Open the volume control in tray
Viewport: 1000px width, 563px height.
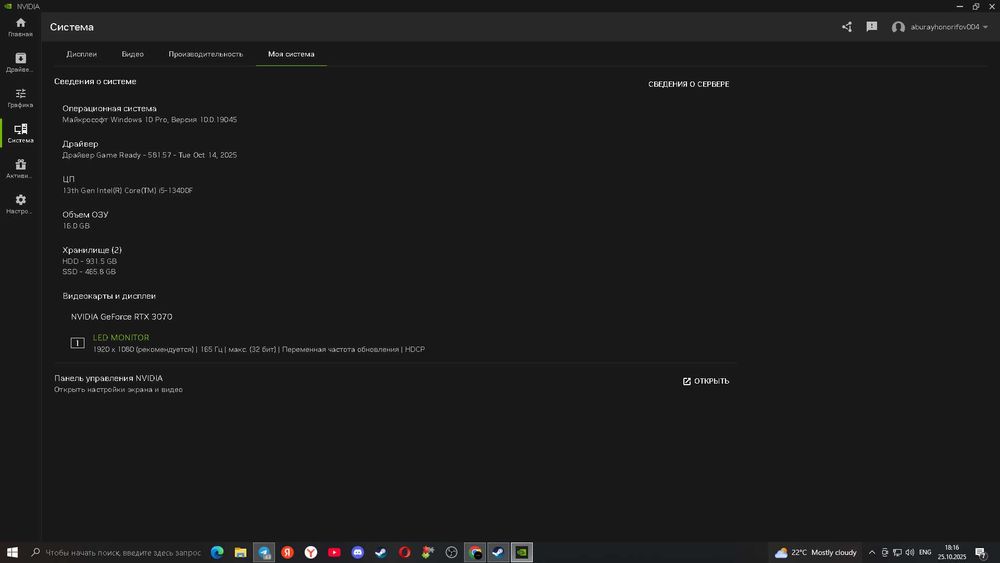click(910, 552)
